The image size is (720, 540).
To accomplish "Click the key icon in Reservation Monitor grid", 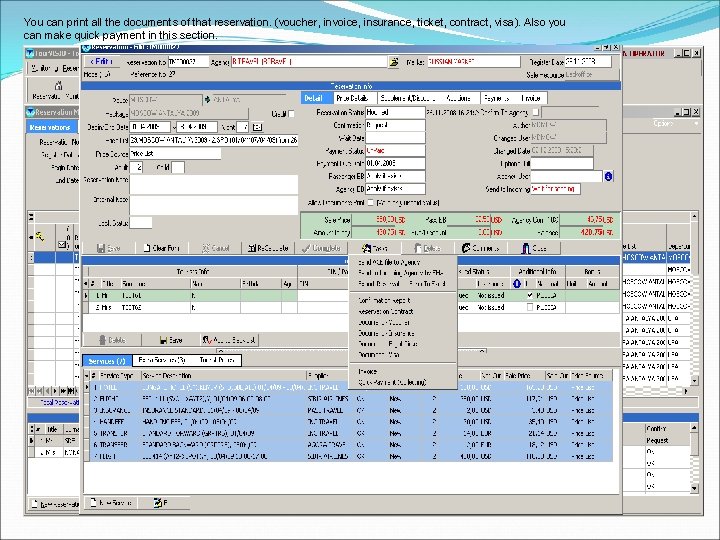I will (41, 237).
